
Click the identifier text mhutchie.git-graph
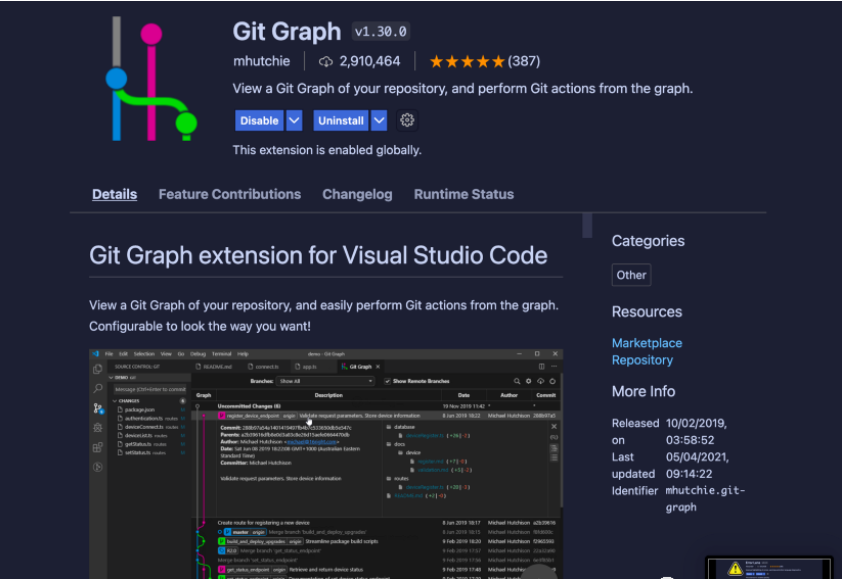click(x=705, y=498)
